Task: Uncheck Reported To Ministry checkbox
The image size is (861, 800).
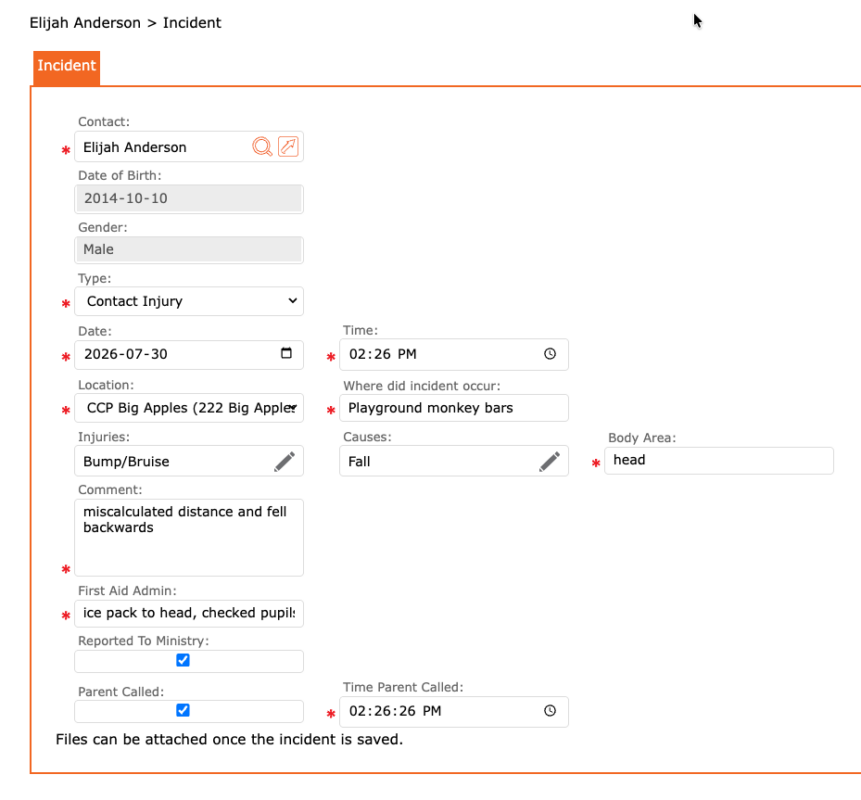Action: pos(183,660)
